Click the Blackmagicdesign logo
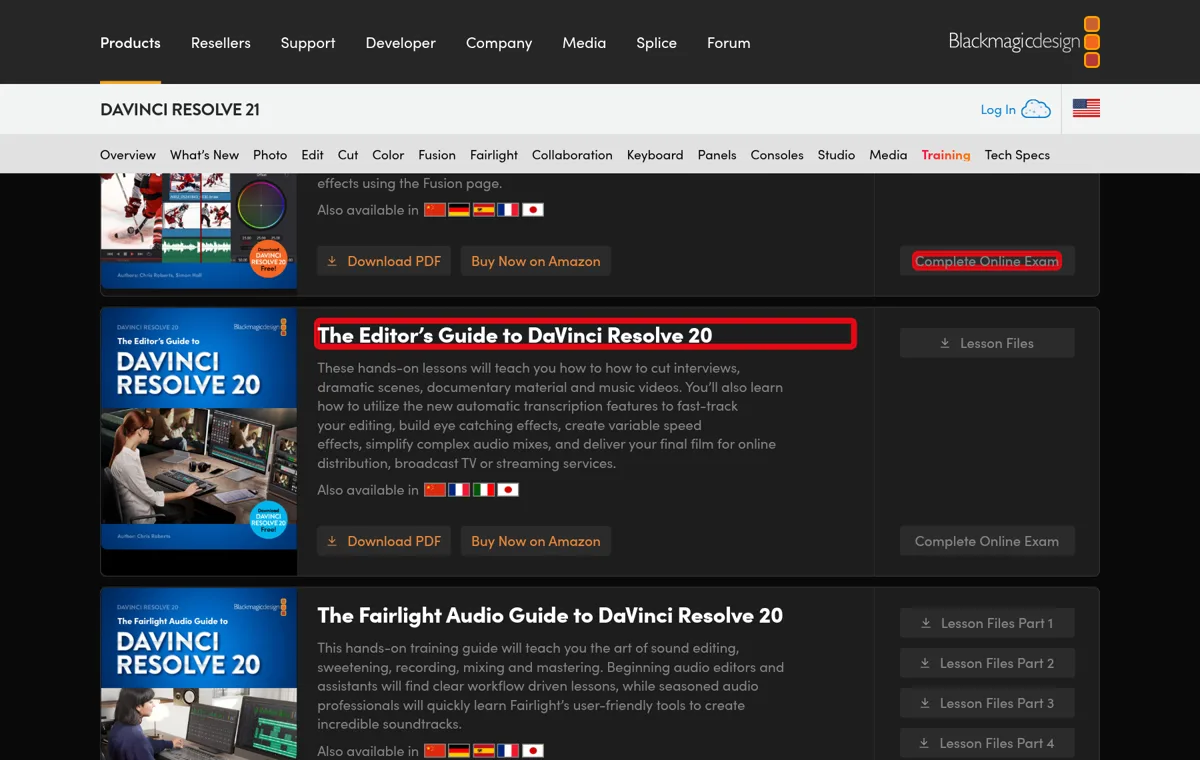Image resolution: width=1200 pixels, height=760 pixels. (1024, 42)
